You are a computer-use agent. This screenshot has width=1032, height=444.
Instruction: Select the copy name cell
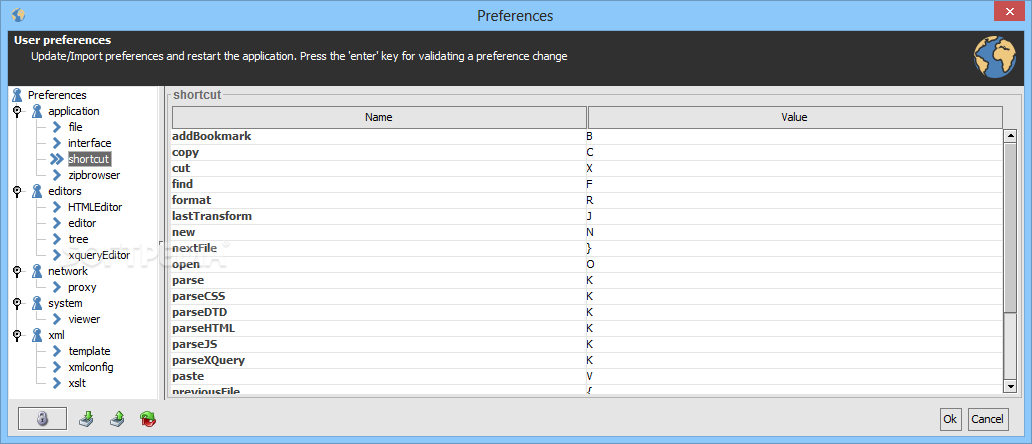[x=378, y=153]
